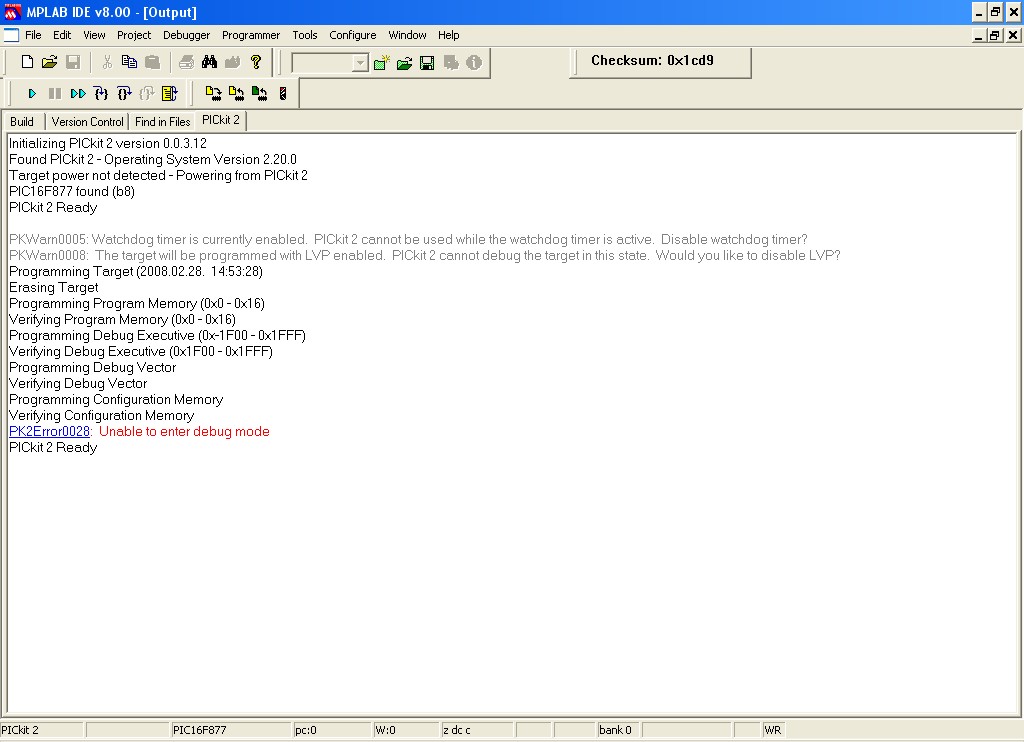Click 'PICkit 2' entry in status bar

pos(41,730)
